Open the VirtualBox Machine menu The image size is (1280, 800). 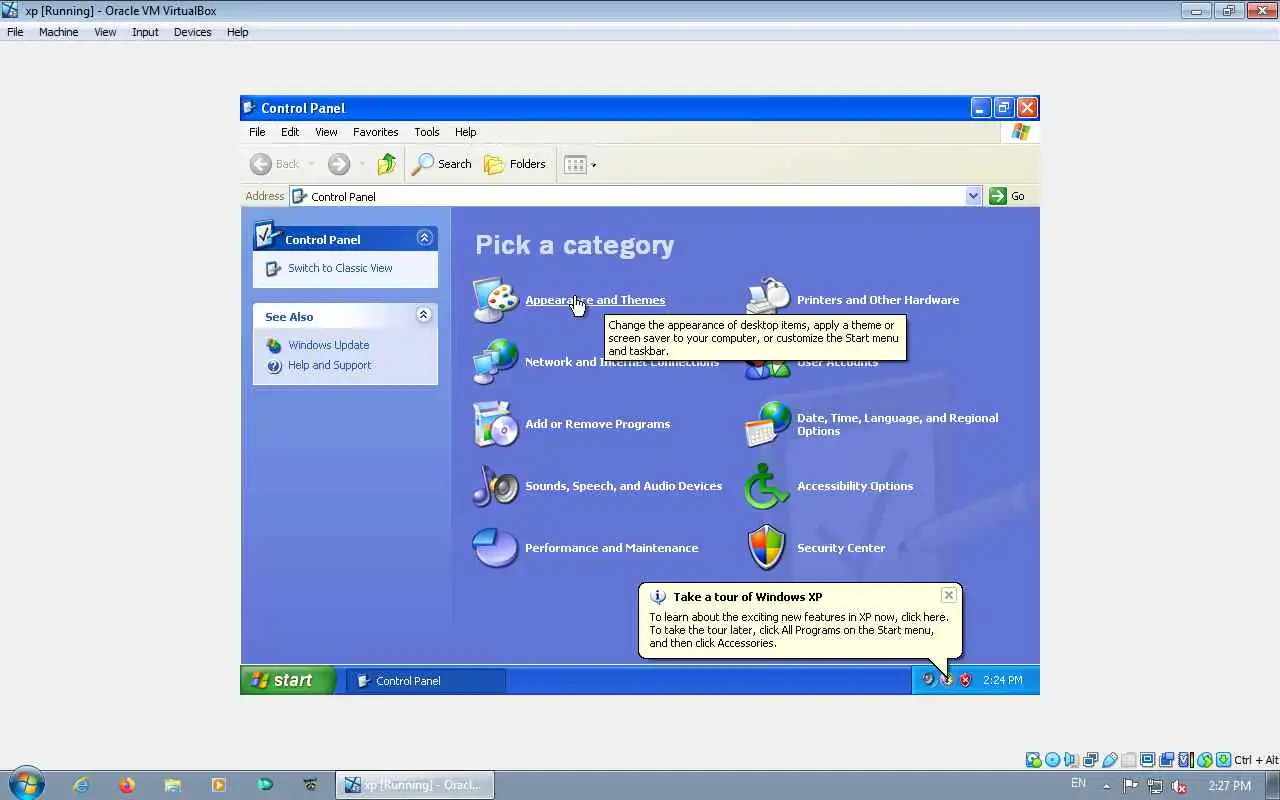coord(58,32)
